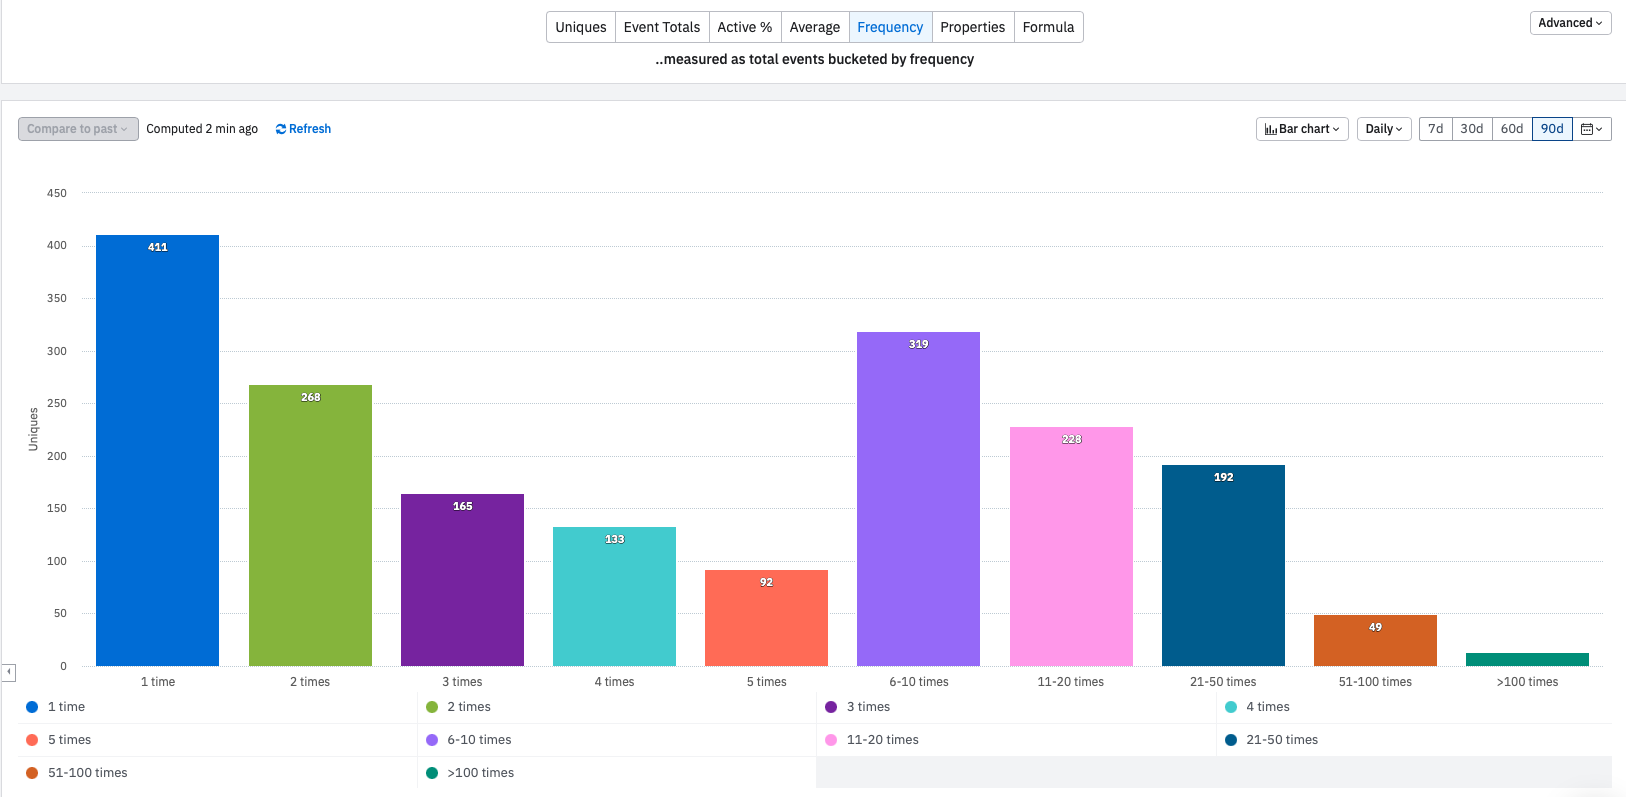Expand the Compare to past dropdown
The height and width of the screenshot is (797, 1626).
[x=78, y=129]
